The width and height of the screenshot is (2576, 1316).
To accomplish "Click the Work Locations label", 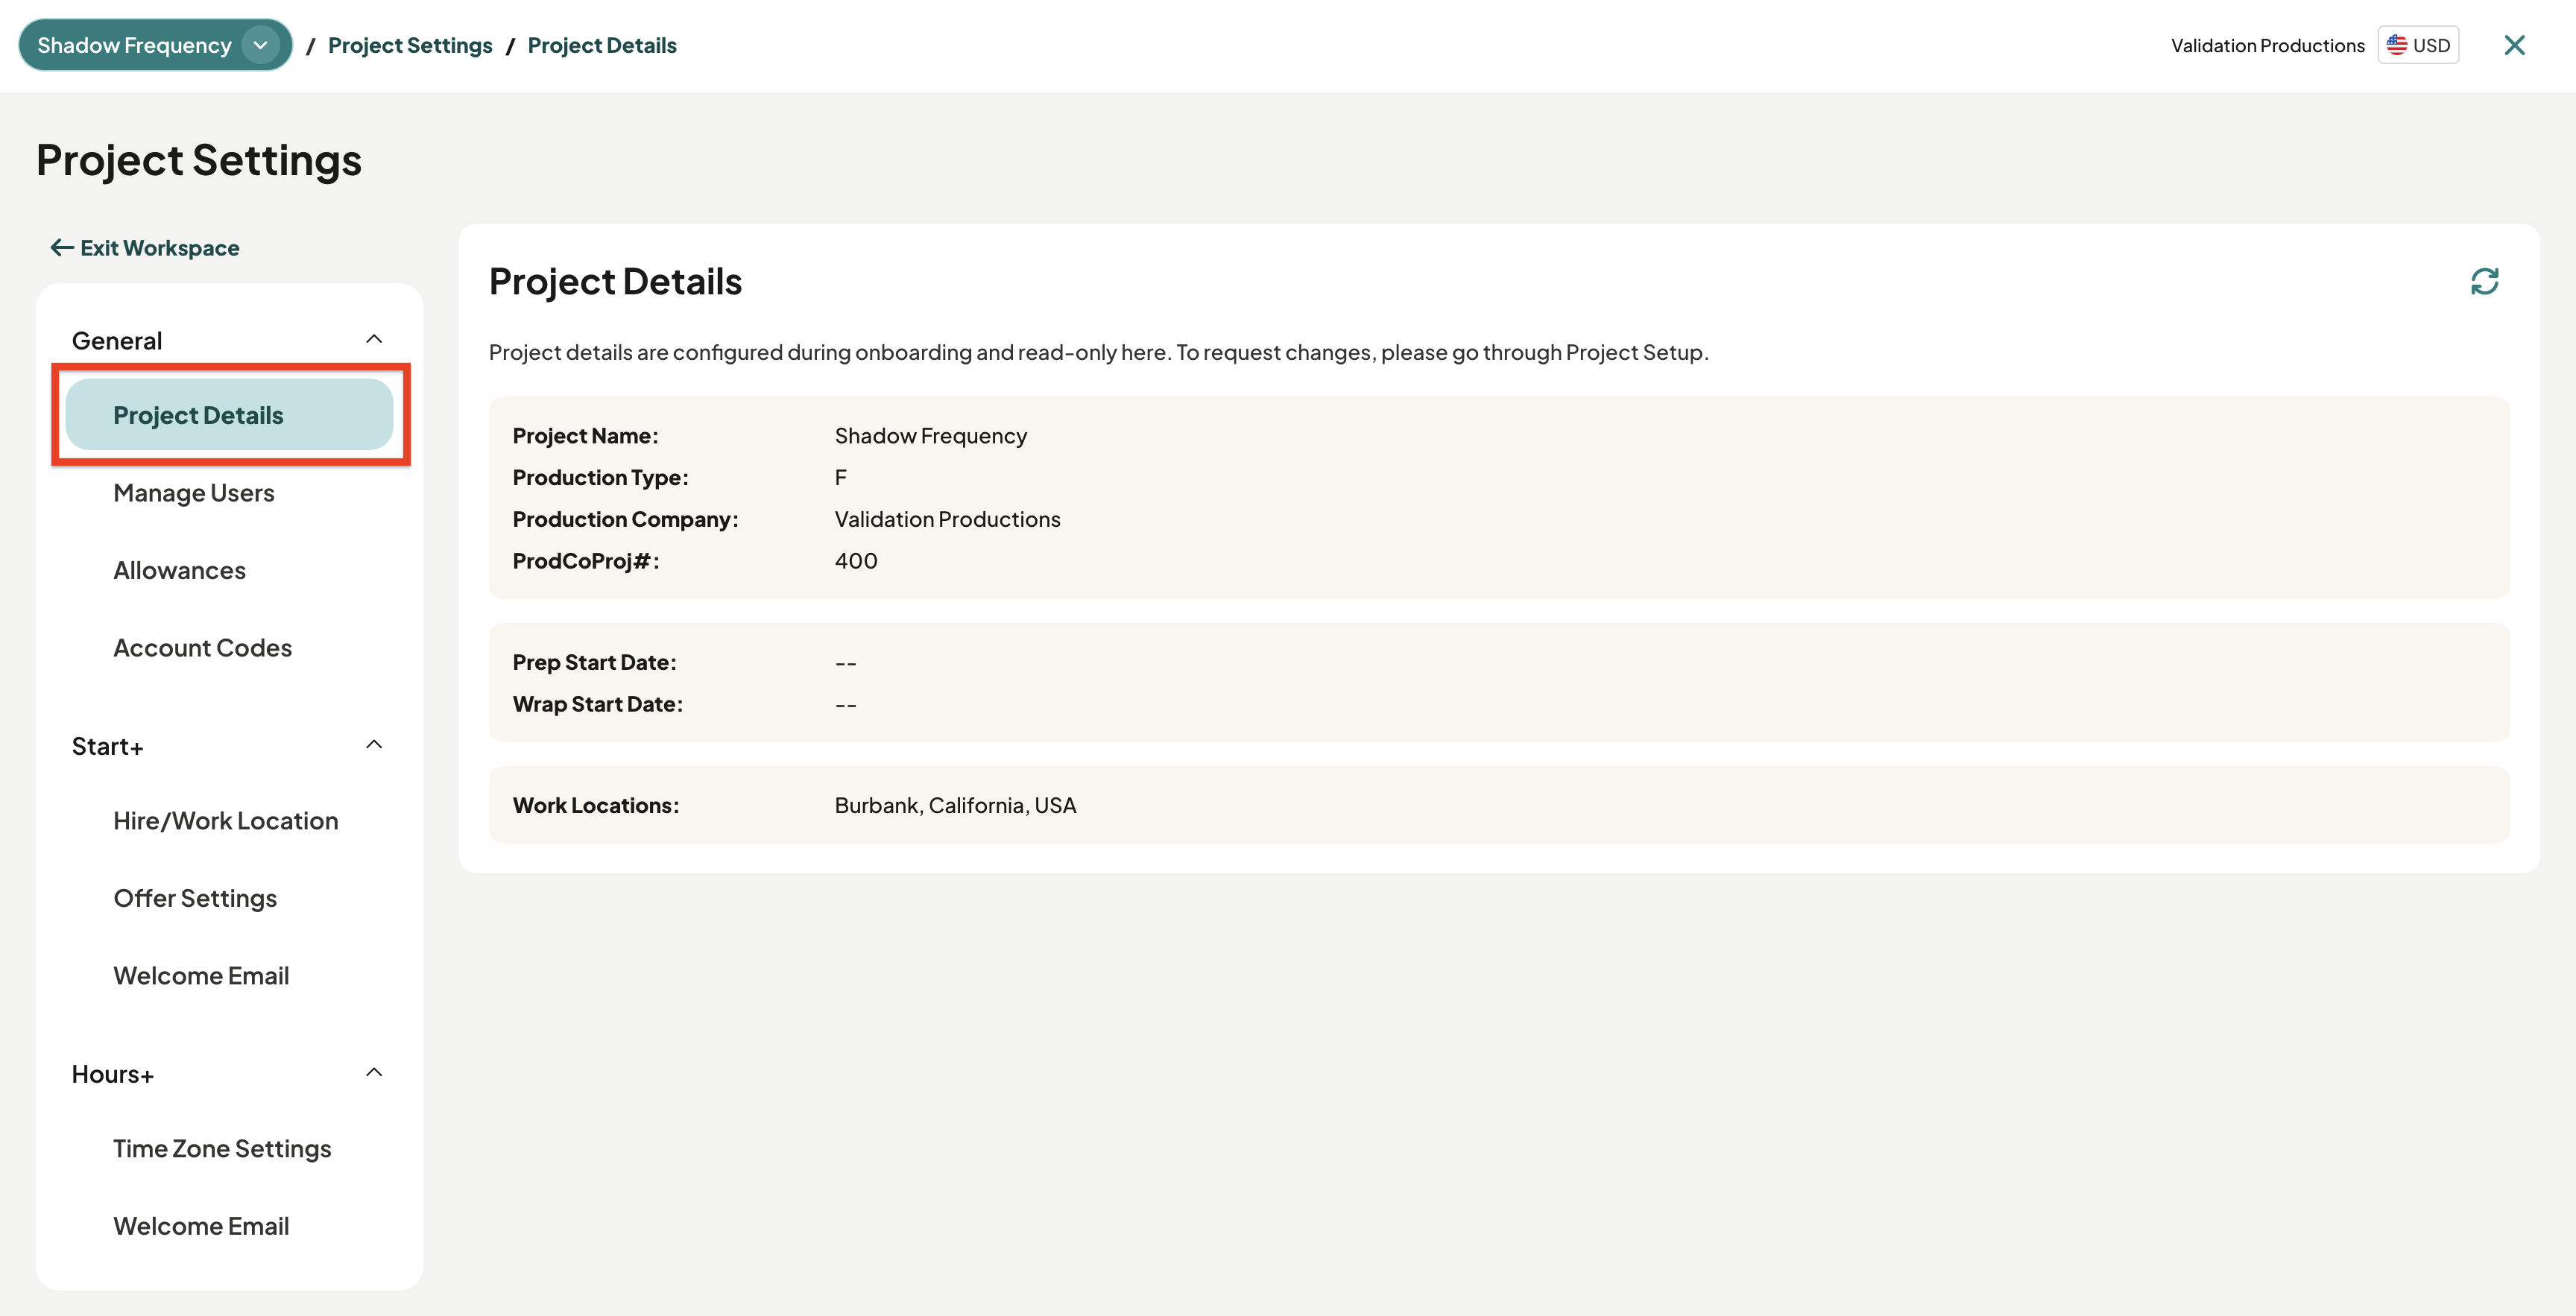I will [596, 805].
